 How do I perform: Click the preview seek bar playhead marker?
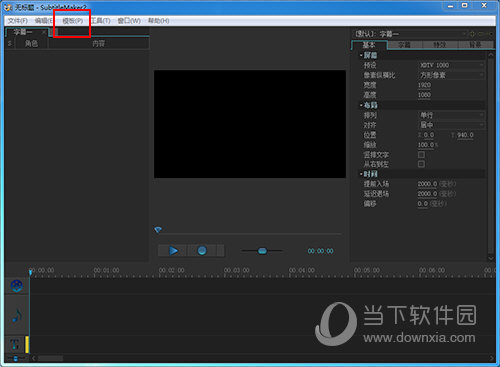tap(158, 230)
